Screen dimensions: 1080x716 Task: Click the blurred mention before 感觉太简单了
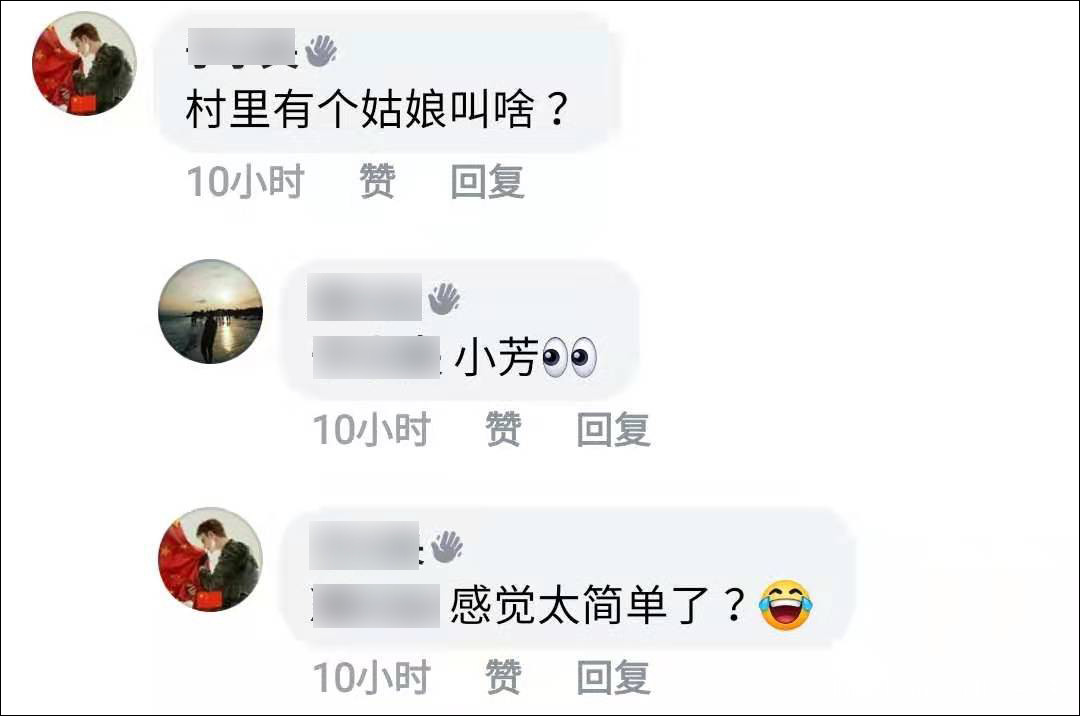tap(376, 605)
